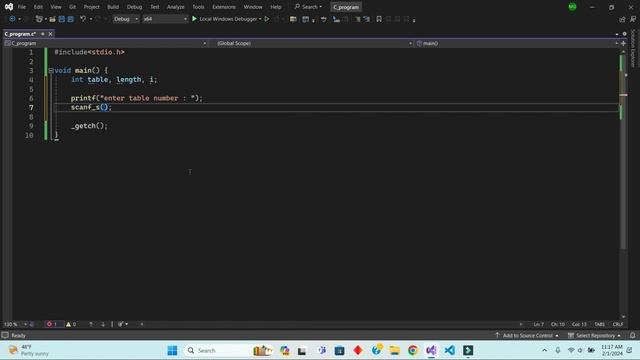Image resolution: width=640 pixels, height=360 pixels.
Task: Click the TABS indicator in status bar
Action: pos(599,324)
